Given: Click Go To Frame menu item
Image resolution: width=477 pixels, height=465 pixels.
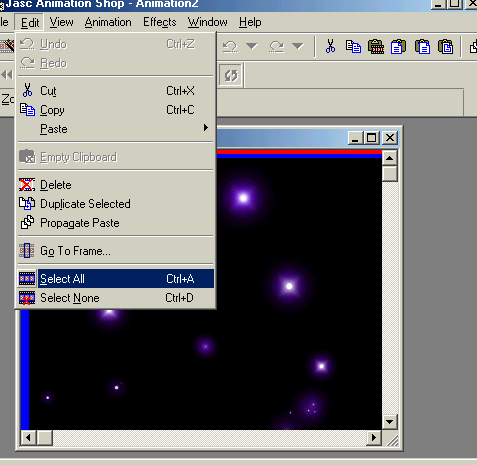Looking at the screenshot, I should 116,251.
